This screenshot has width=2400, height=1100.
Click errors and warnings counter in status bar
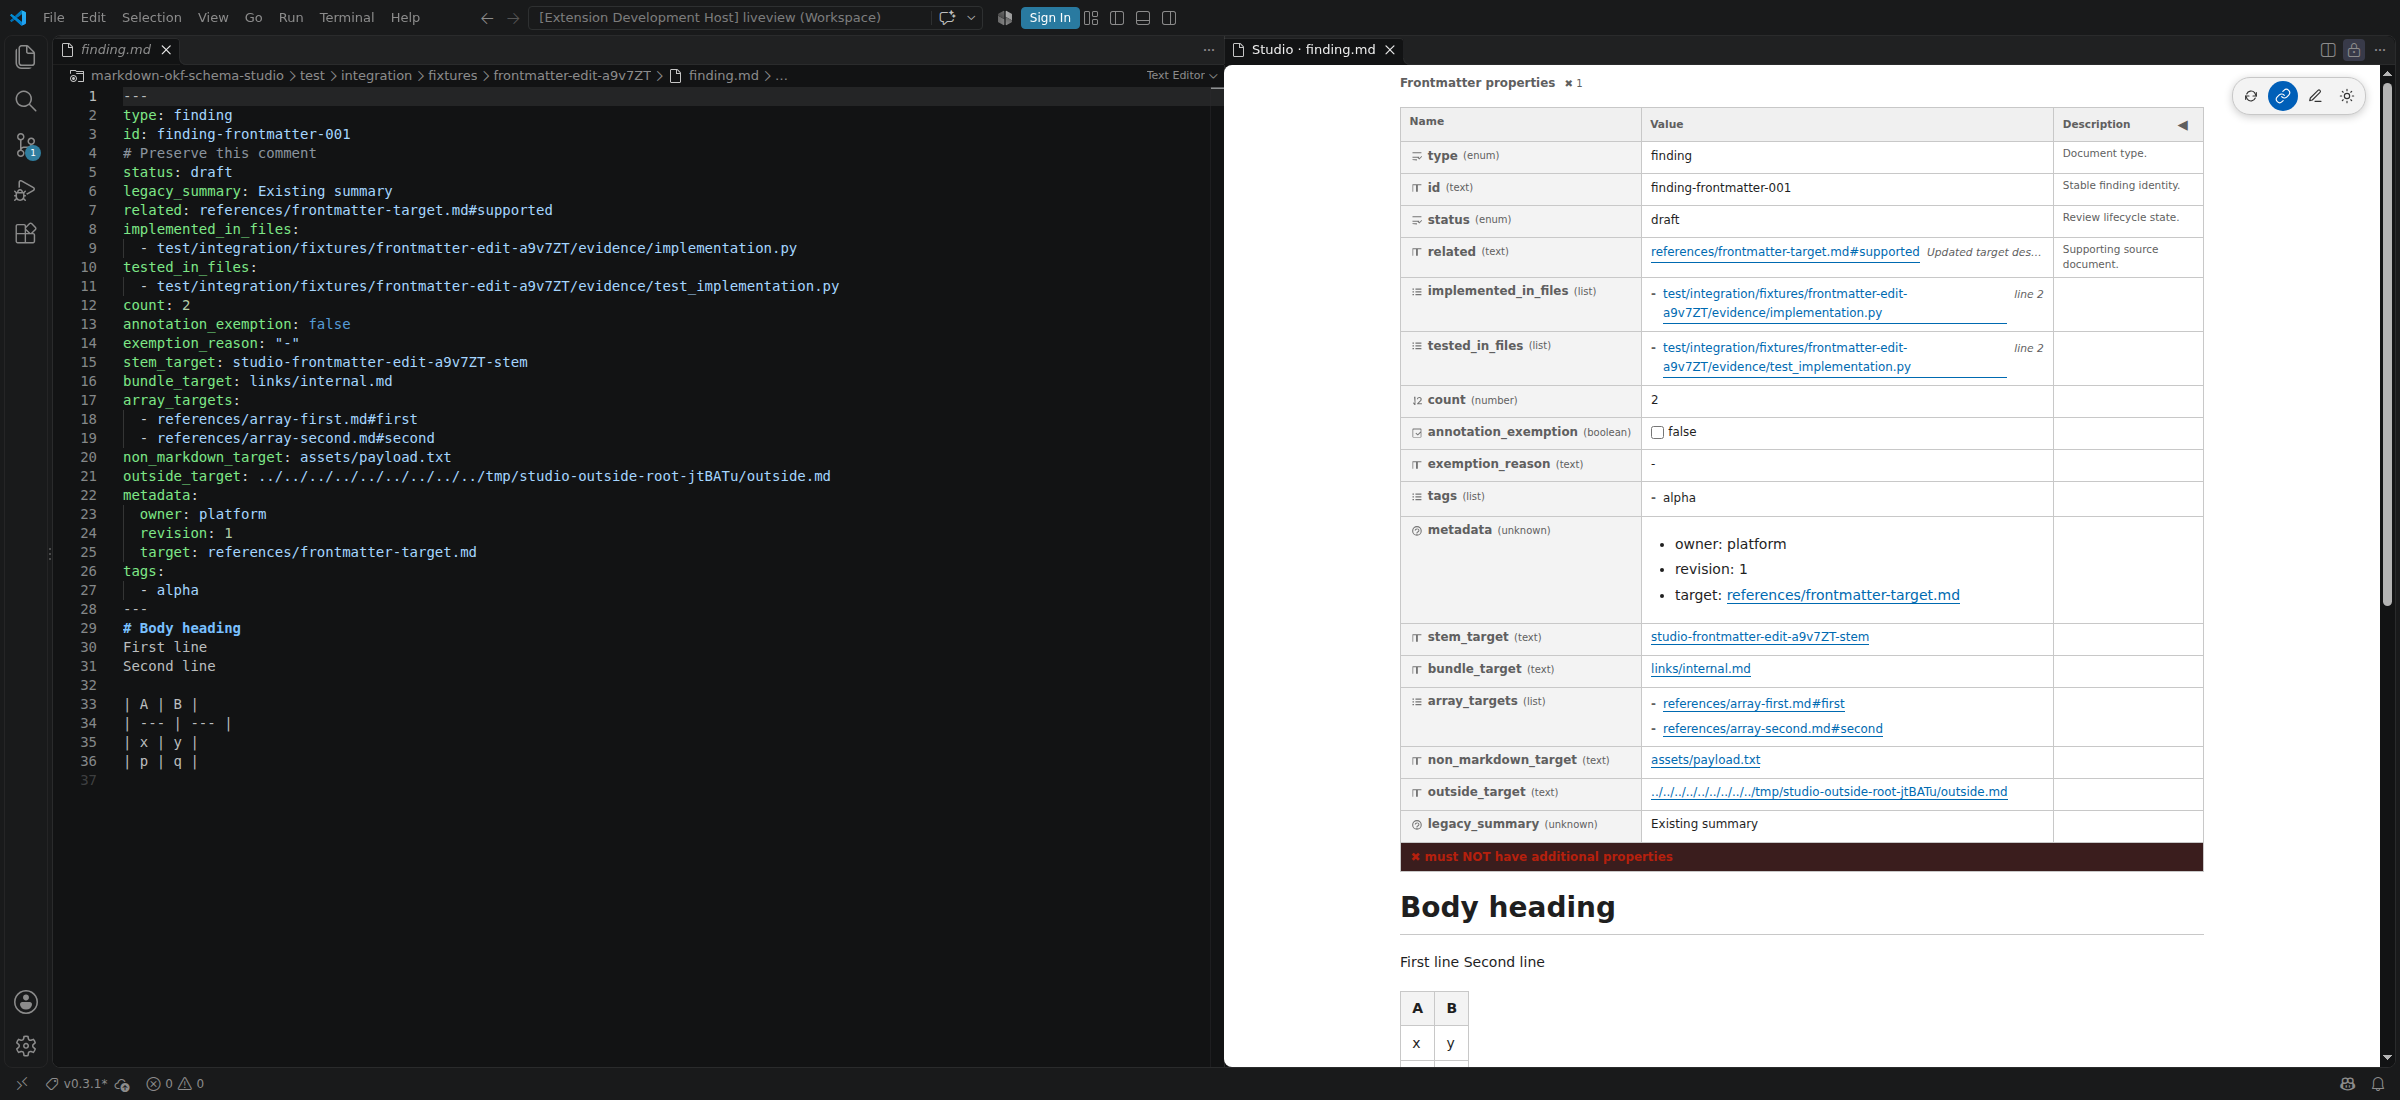click(175, 1083)
